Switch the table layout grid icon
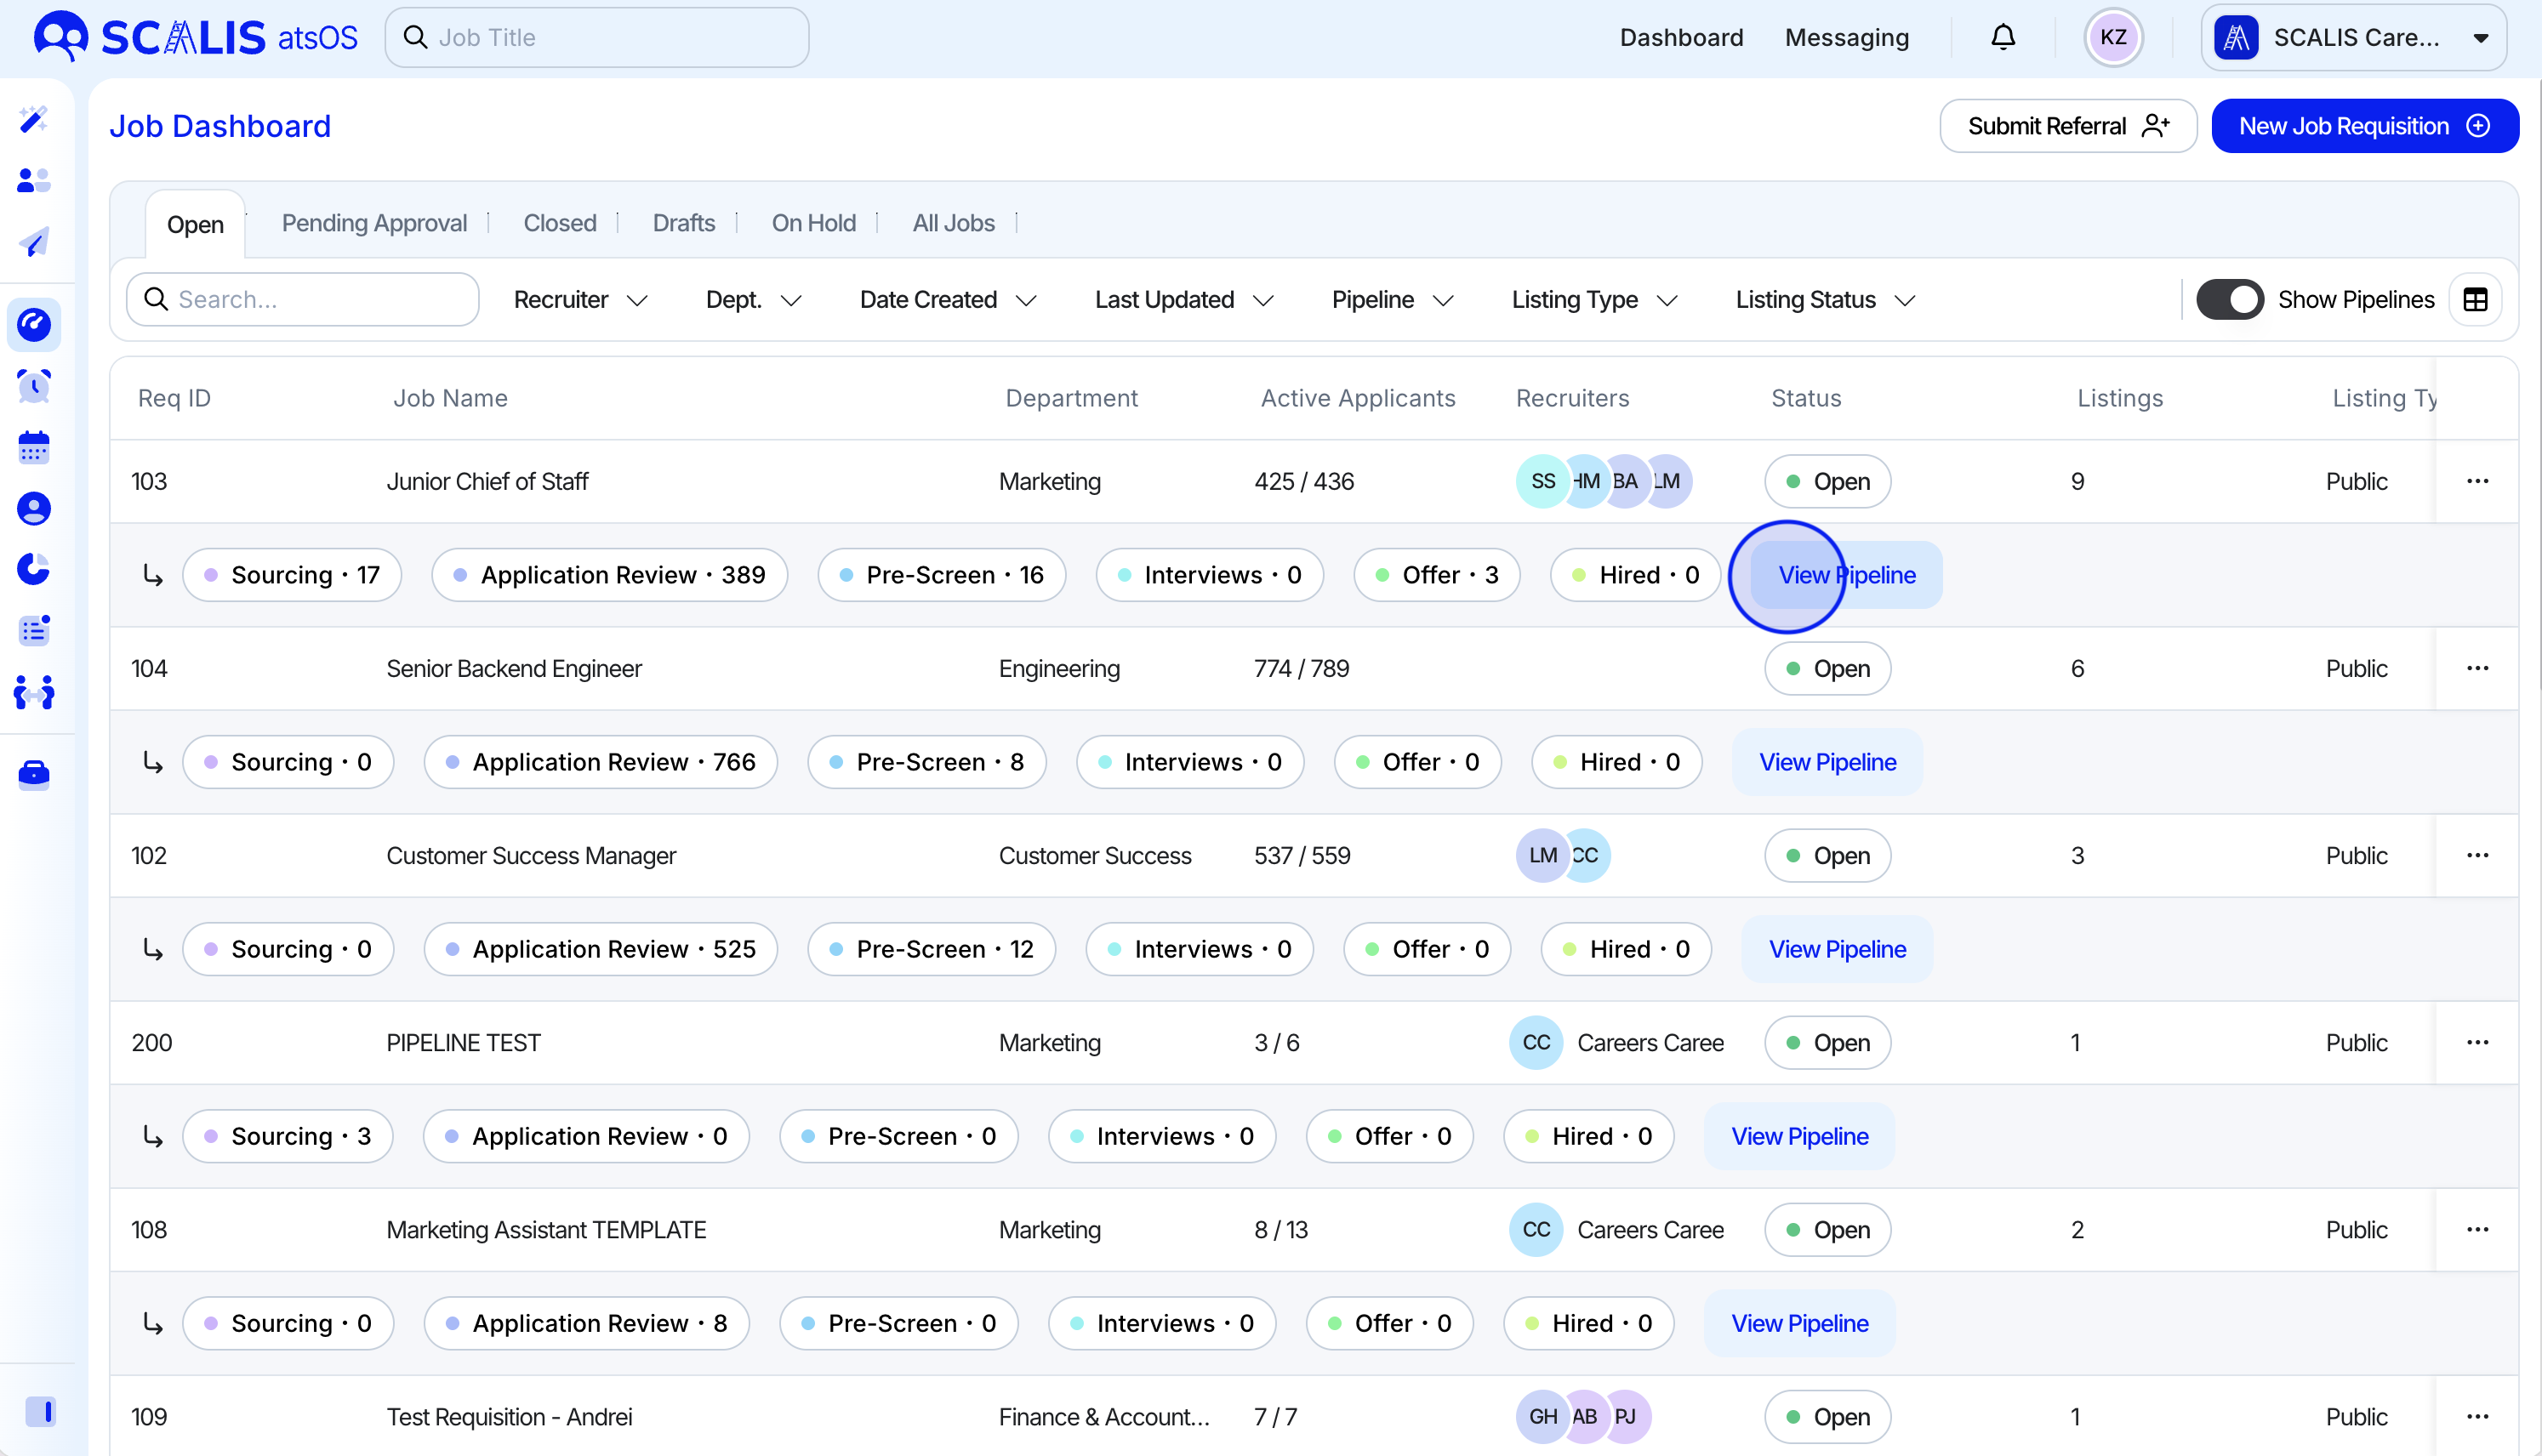 coord(2475,300)
